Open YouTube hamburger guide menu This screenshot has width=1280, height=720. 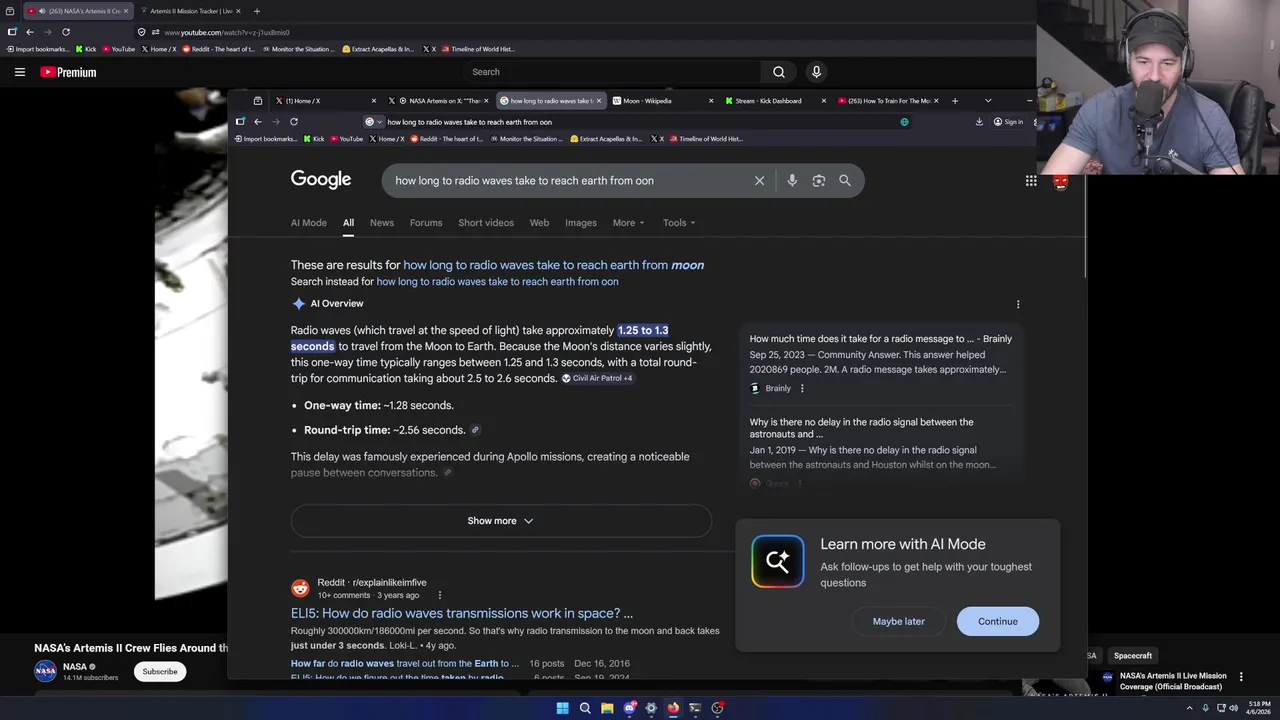pos(19,72)
